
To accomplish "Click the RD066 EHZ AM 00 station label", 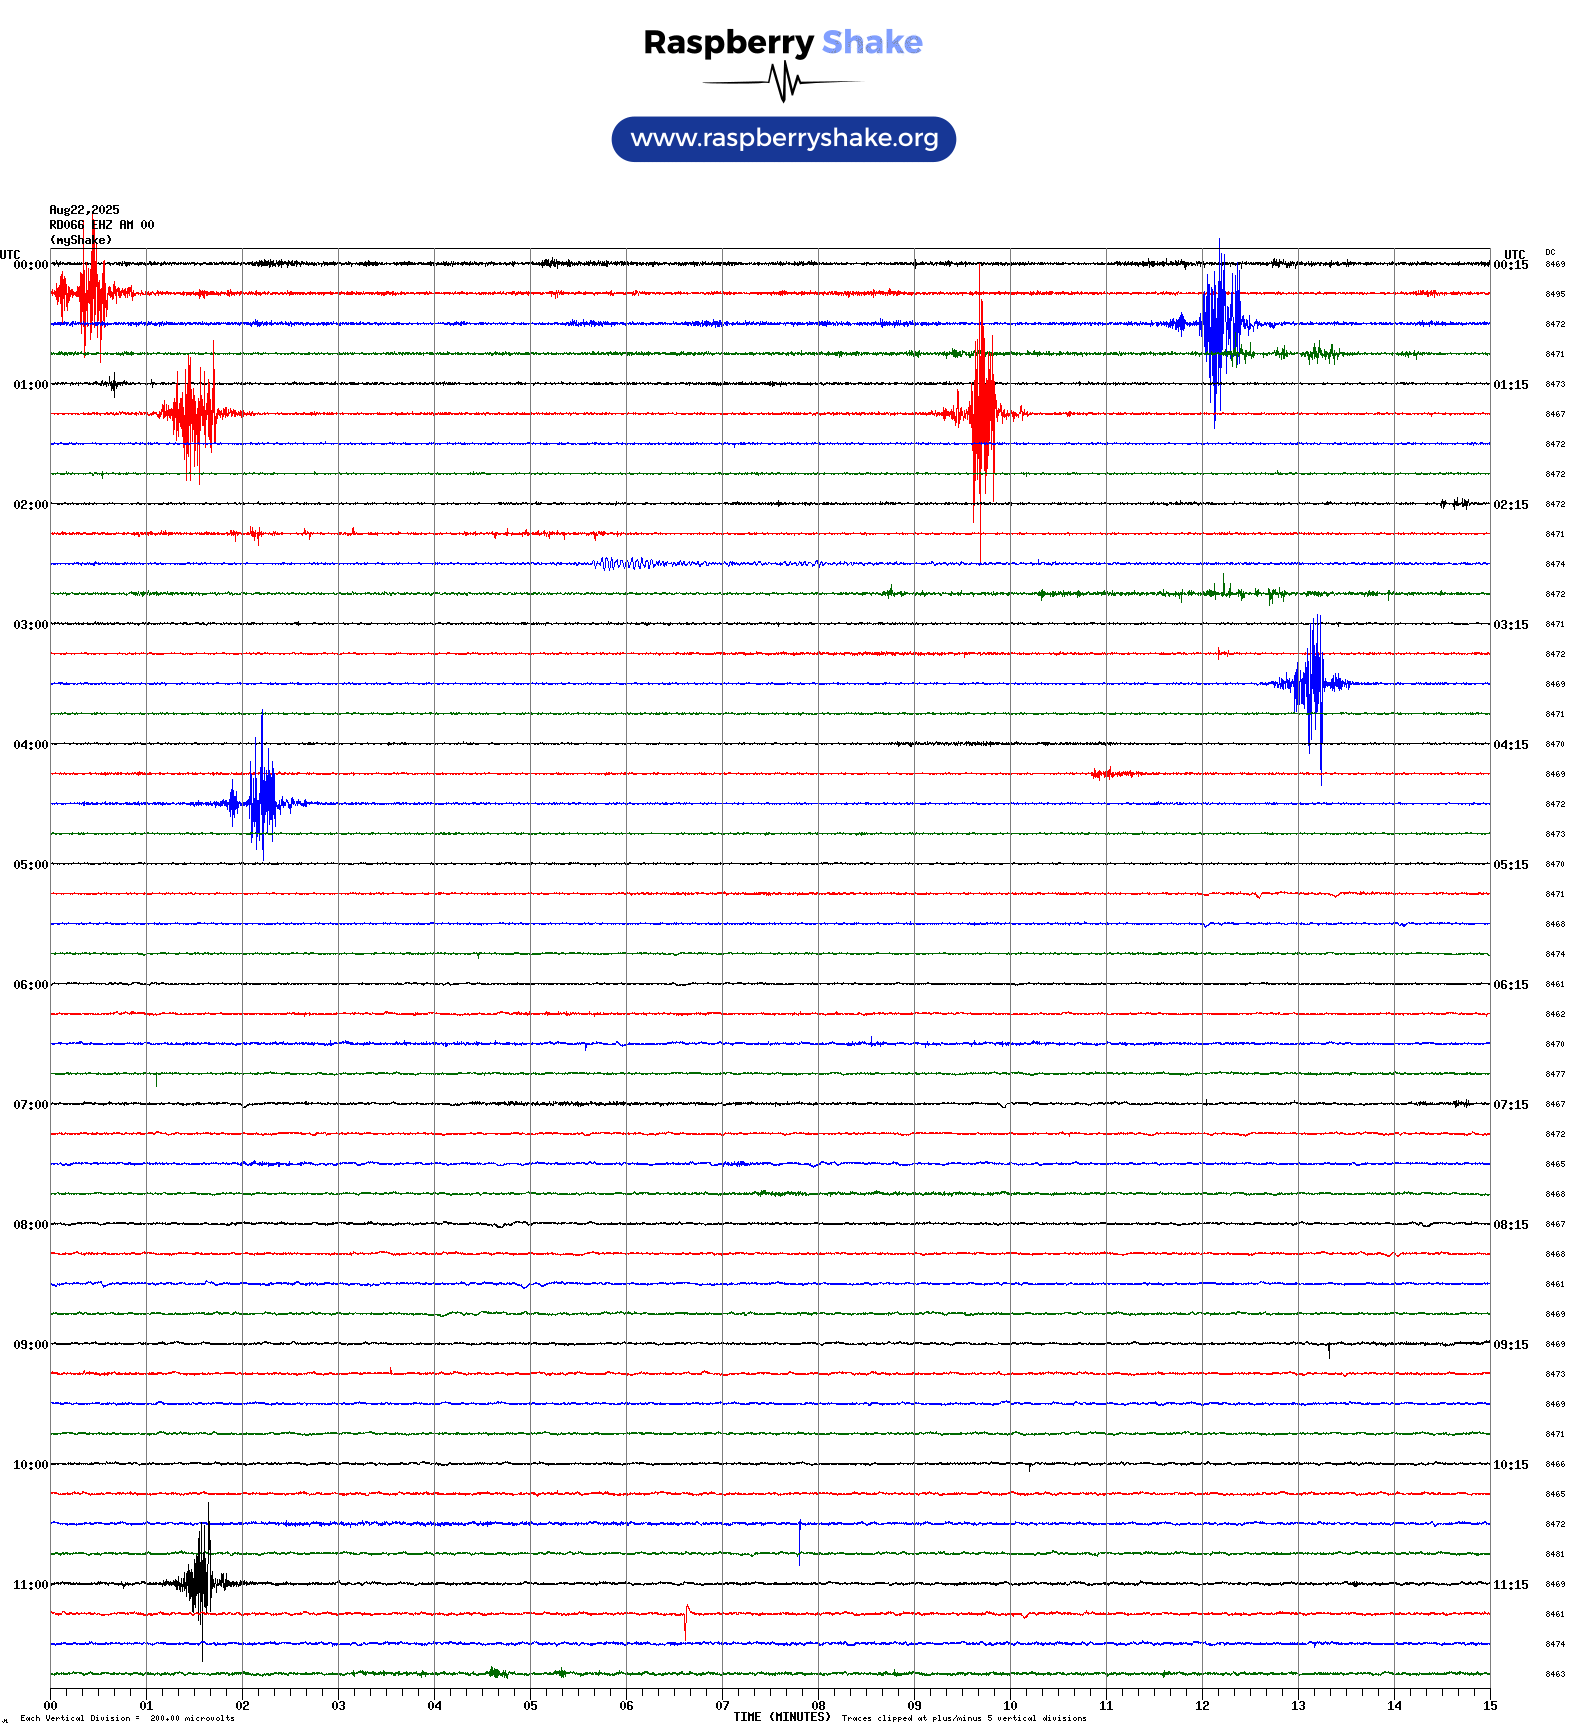I will [101, 225].
